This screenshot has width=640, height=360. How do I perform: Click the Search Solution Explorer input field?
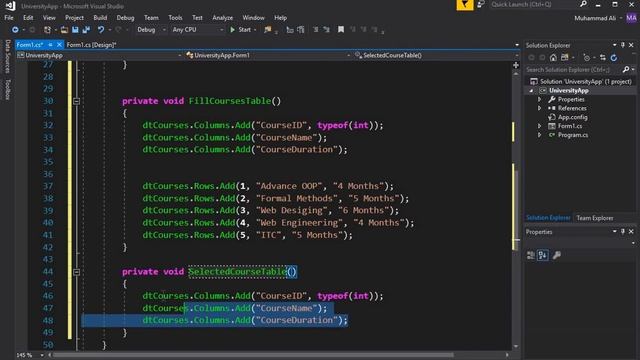(x=573, y=70)
